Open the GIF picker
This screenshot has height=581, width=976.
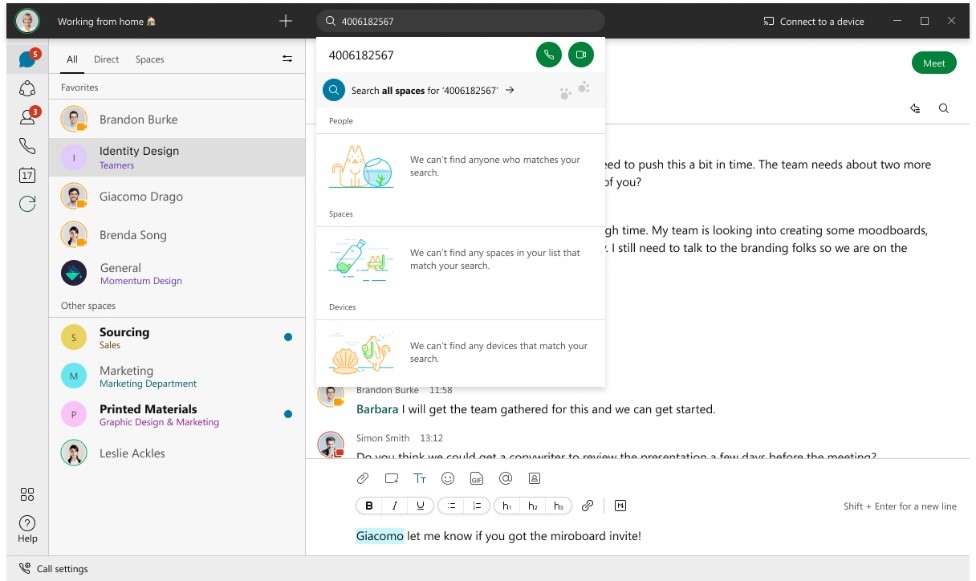click(x=476, y=478)
